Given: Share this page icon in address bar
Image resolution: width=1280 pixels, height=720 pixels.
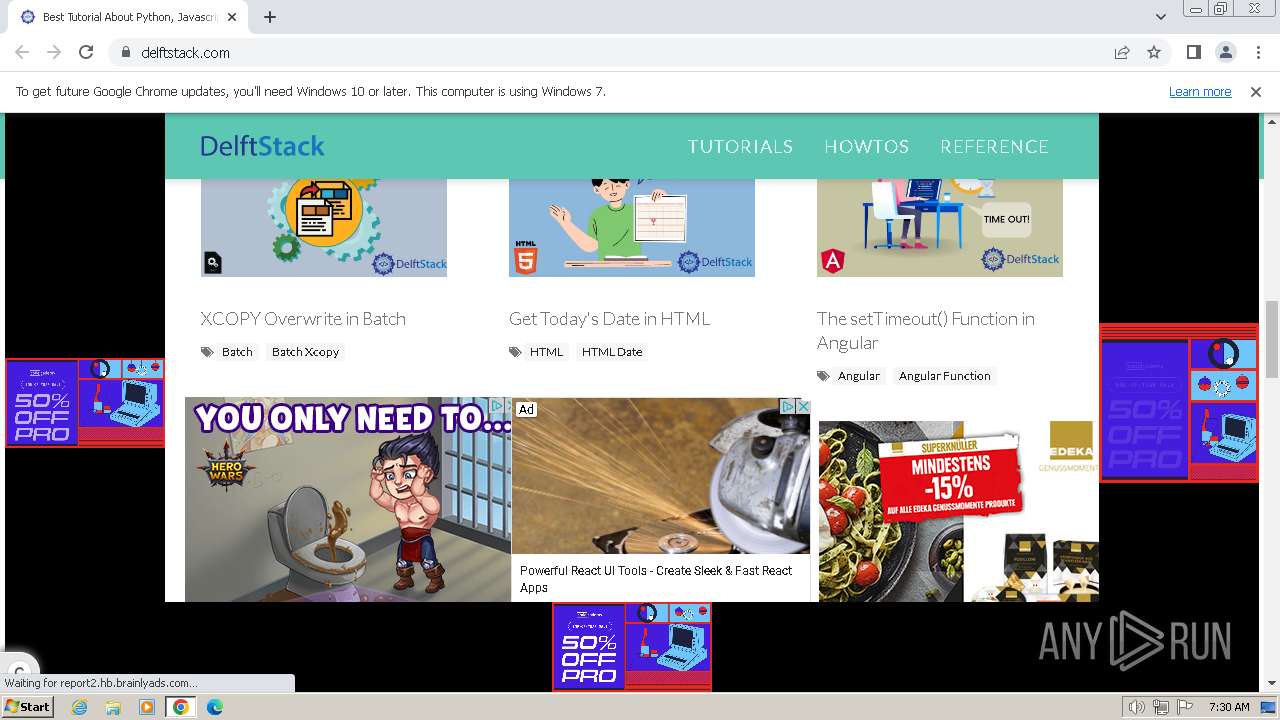Looking at the screenshot, I should click(x=1122, y=52).
